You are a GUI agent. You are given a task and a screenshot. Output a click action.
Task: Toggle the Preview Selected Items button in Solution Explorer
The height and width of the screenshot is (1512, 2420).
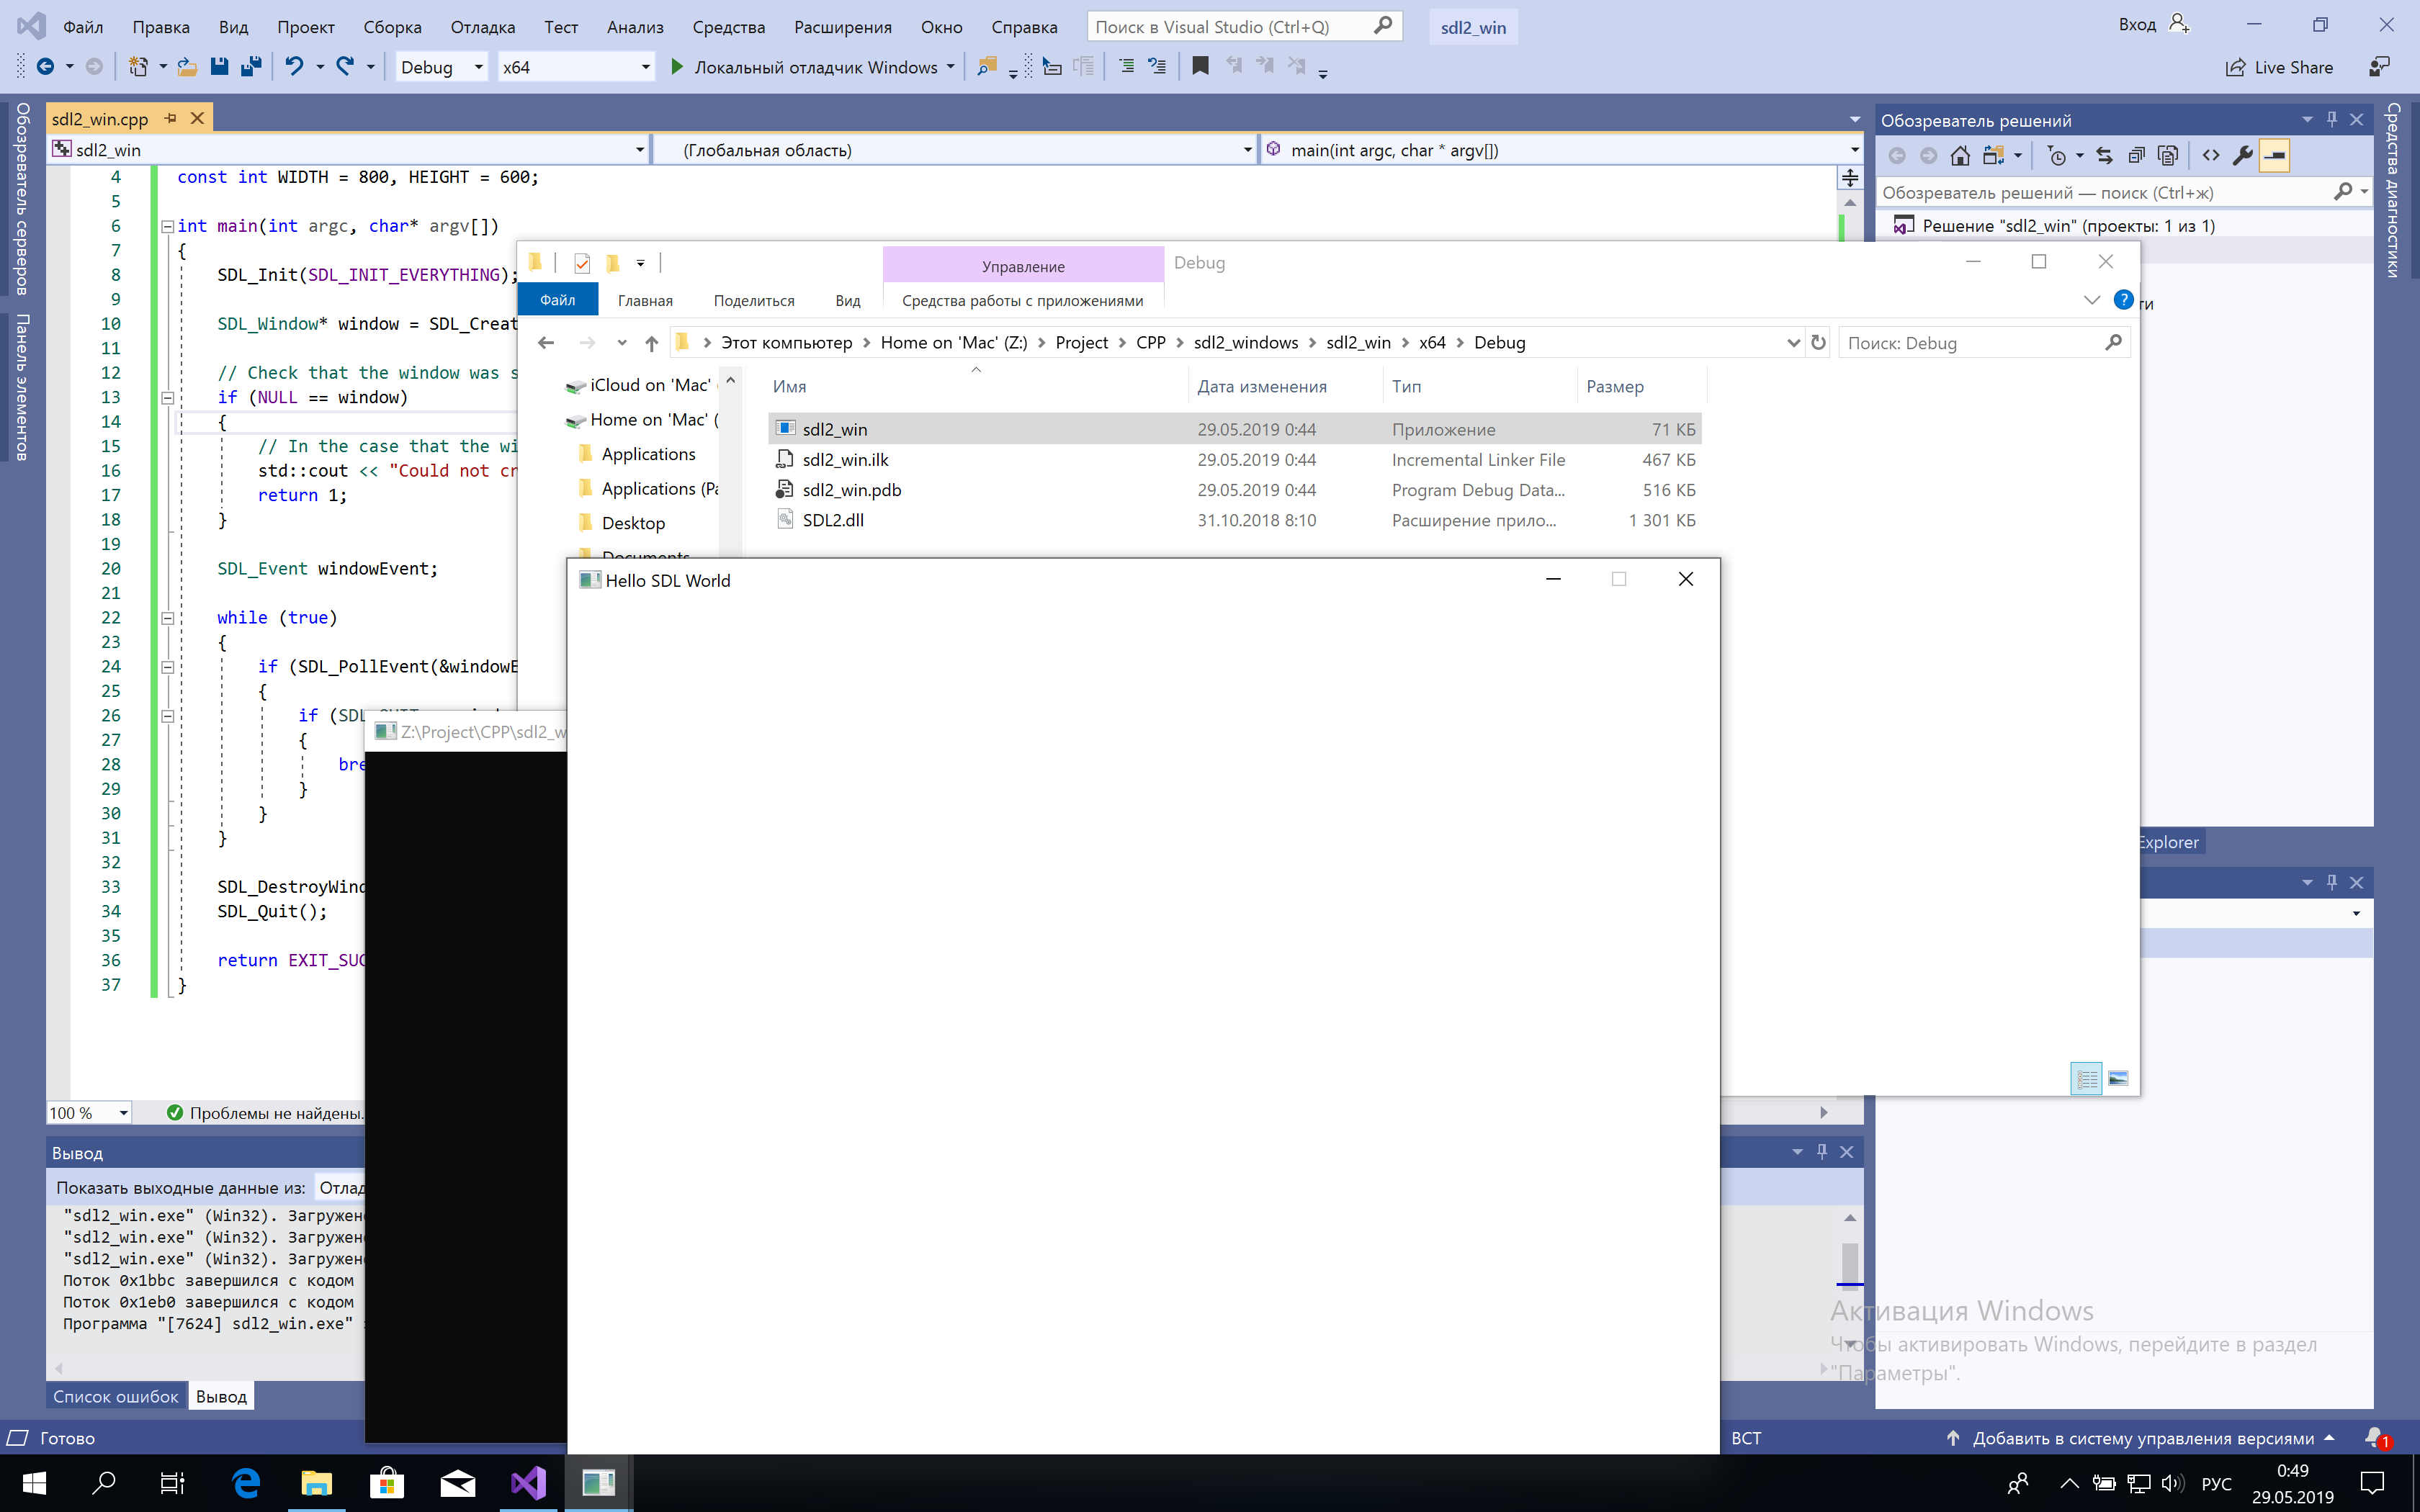pyautogui.click(x=2274, y=156)
